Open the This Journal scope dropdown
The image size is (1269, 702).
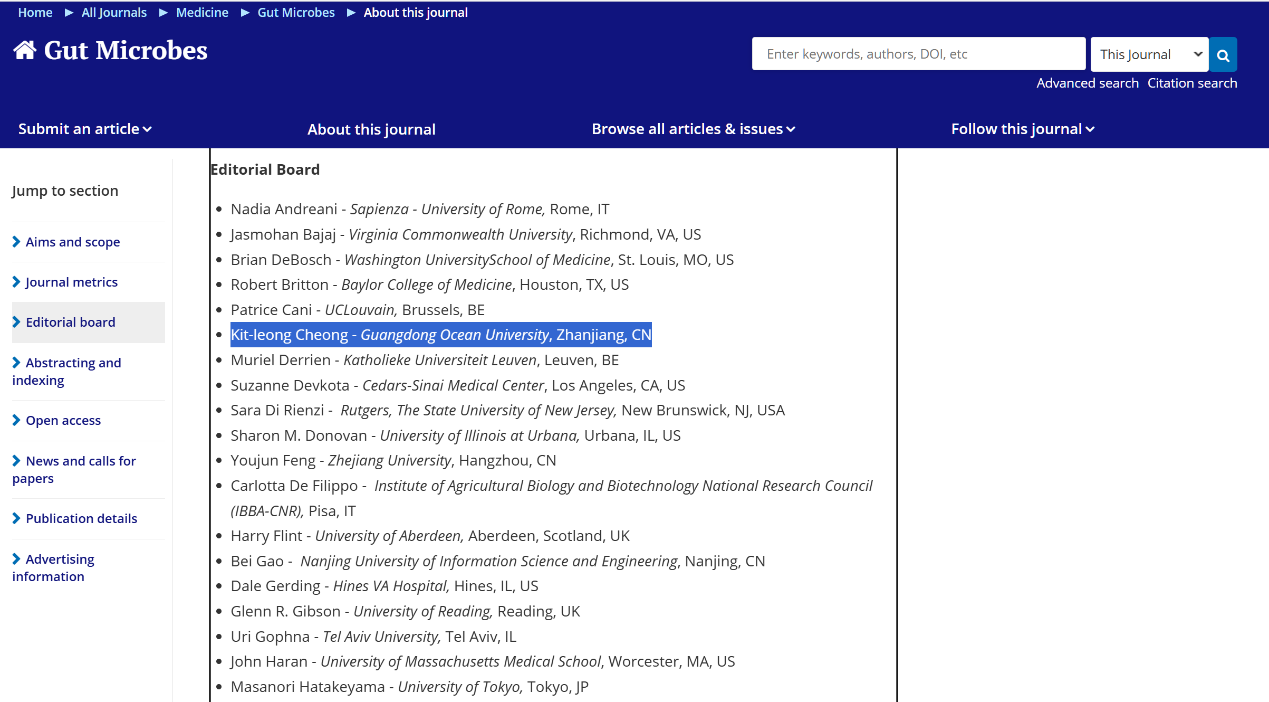pos(1149,54)
